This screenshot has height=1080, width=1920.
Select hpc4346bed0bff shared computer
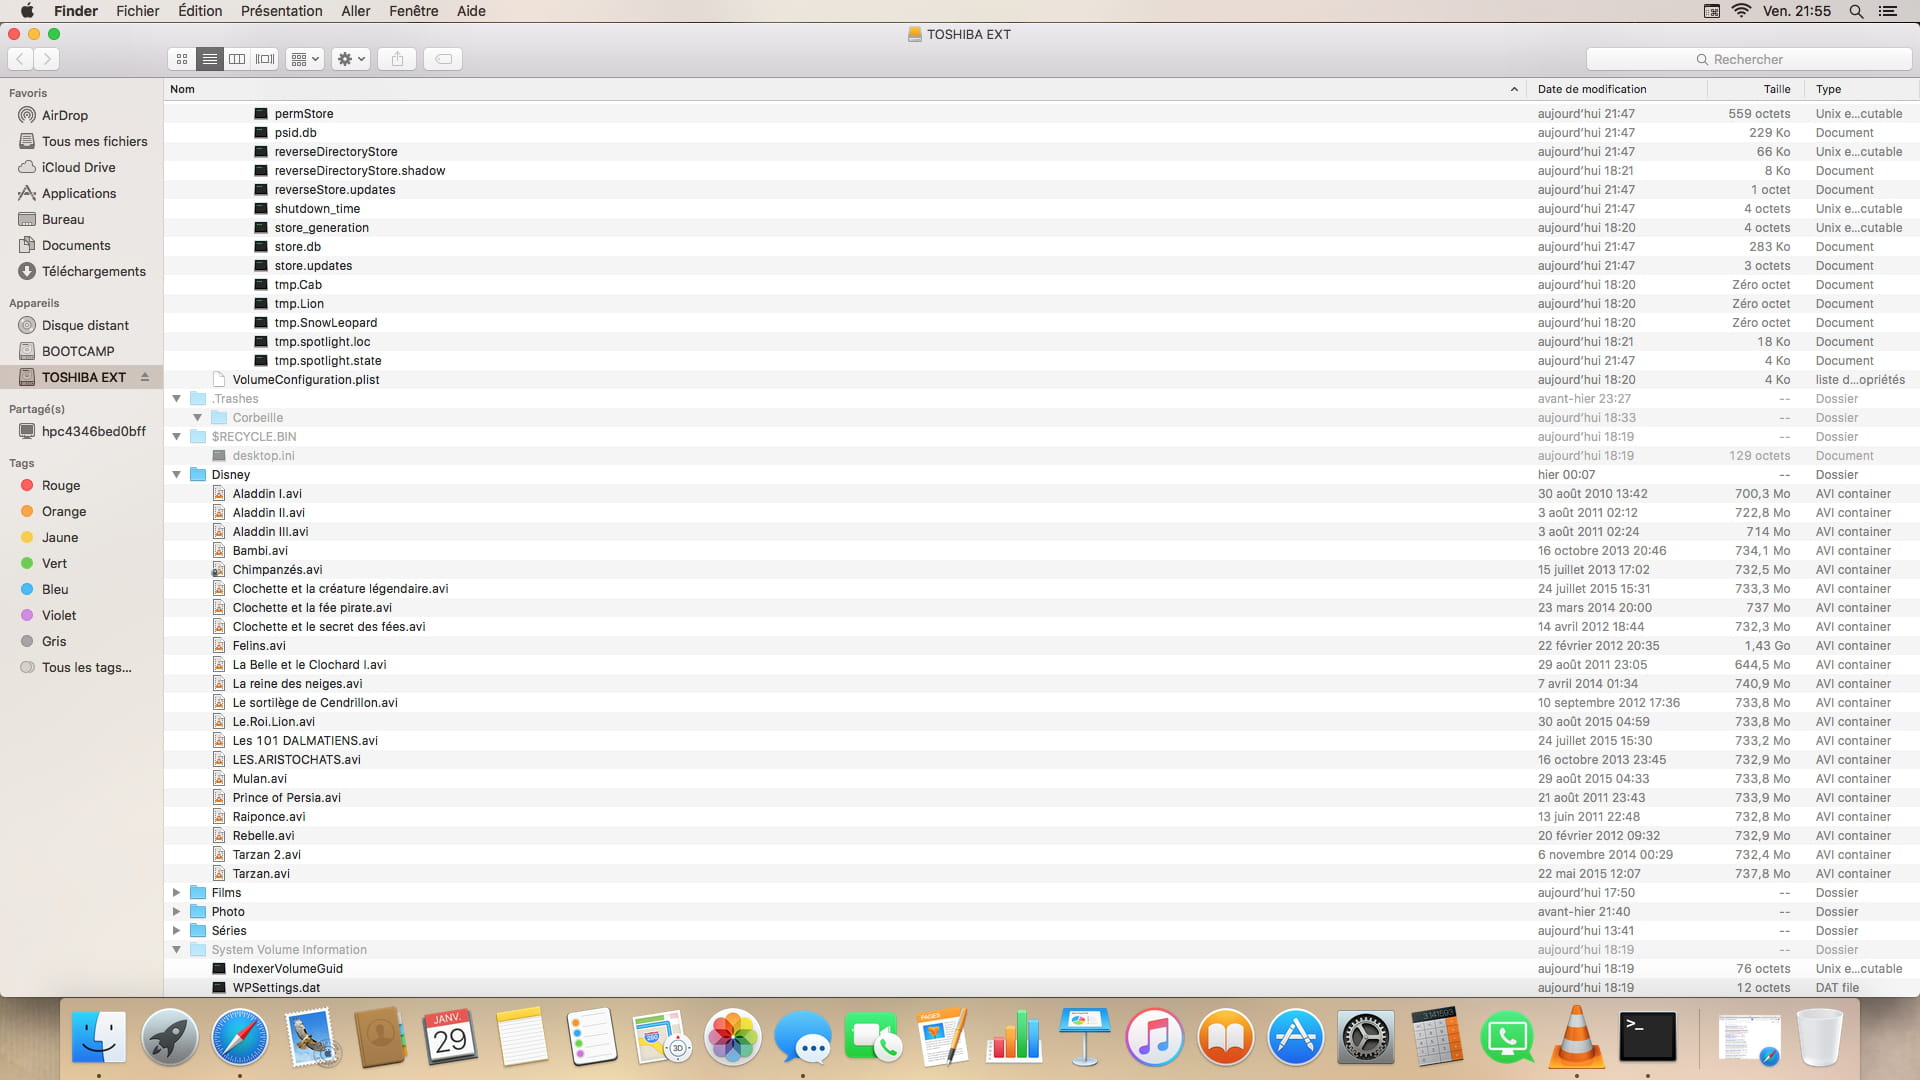tap(93, 431)
